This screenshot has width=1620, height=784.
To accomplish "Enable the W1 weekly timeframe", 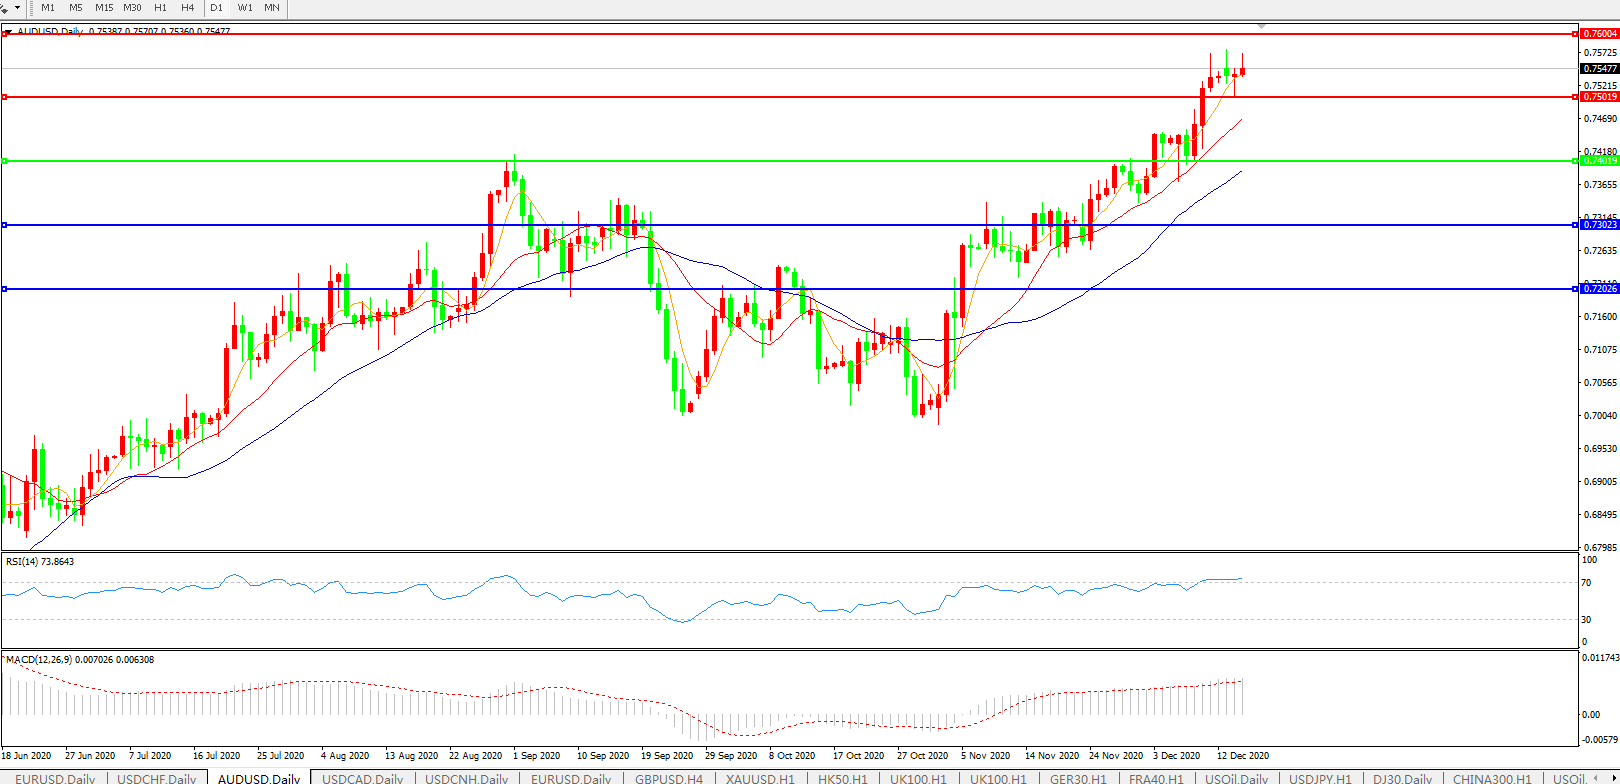I will 245,8.
